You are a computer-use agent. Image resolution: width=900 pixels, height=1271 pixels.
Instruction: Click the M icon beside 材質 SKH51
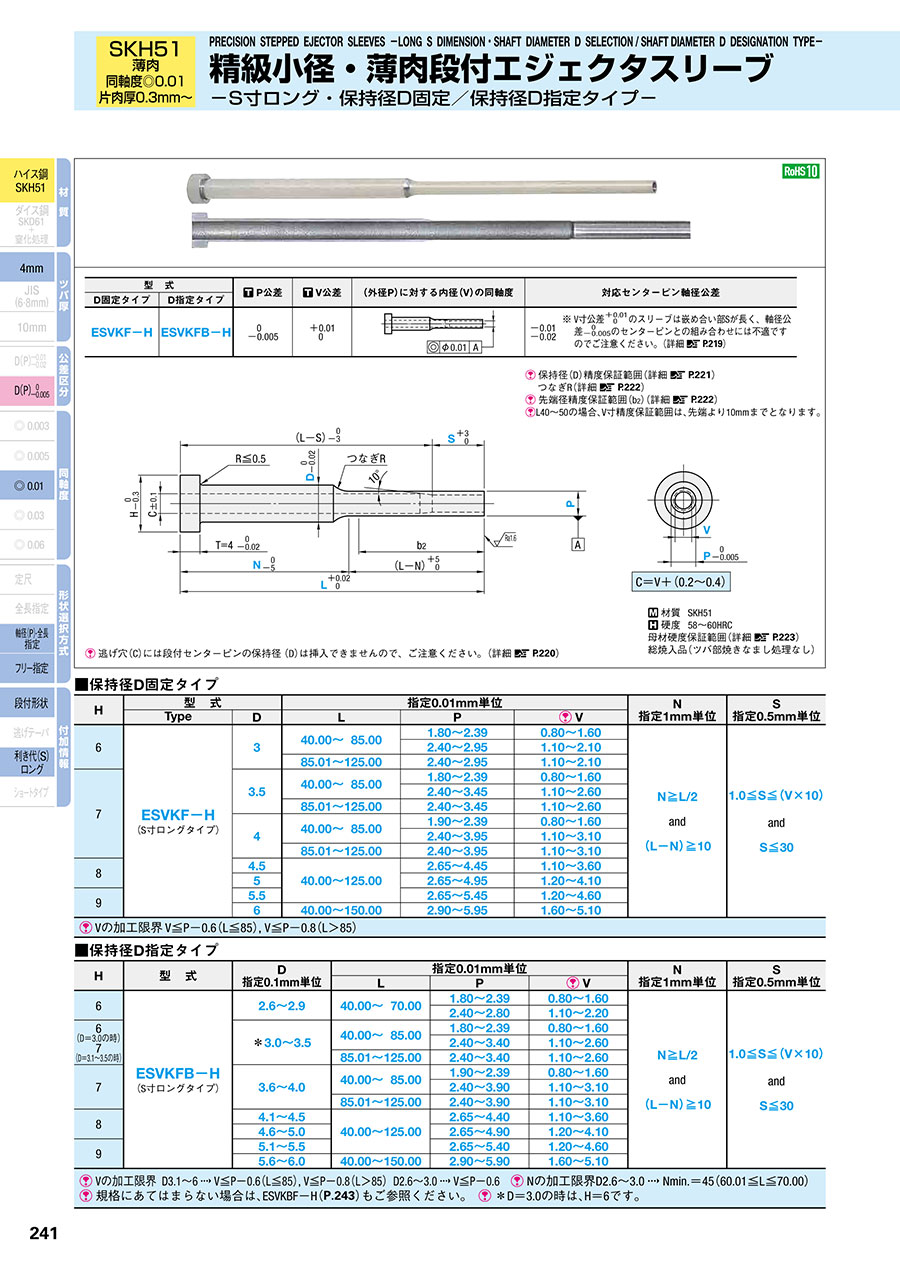point(652,610)
